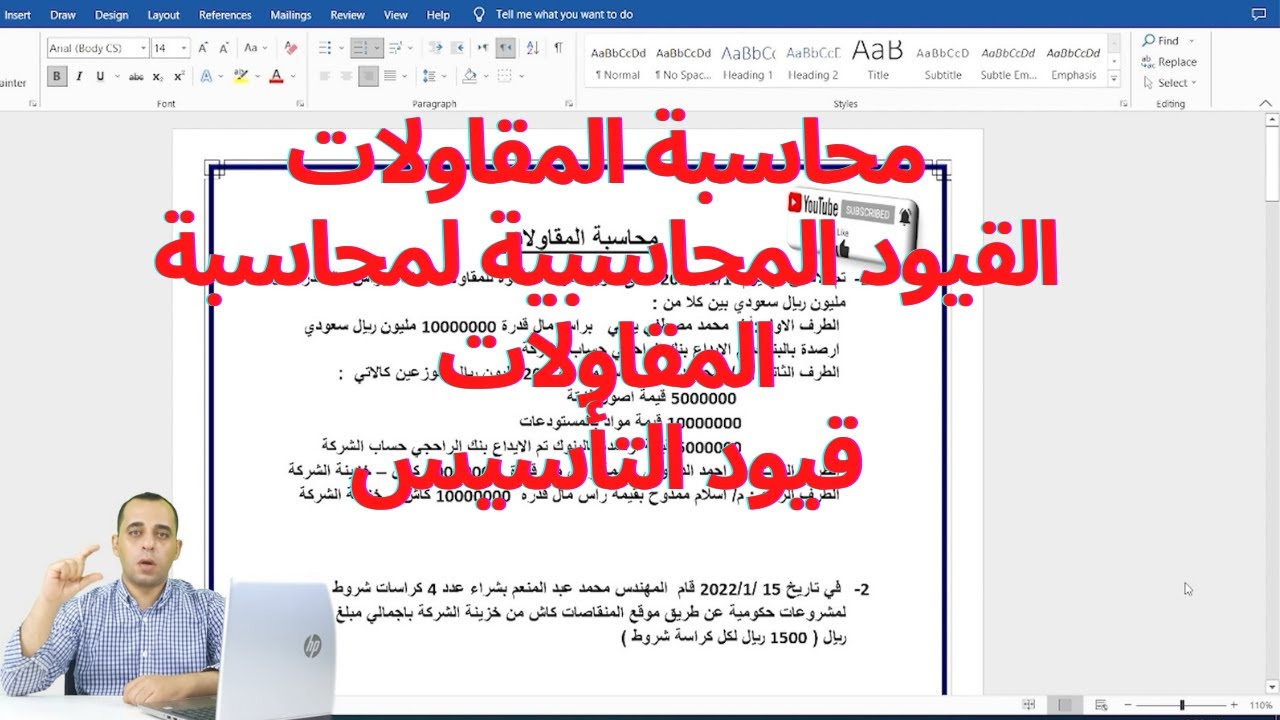Screen dimensions: 1280x720
Task: Decrease font size with shrink icon
Action: [225, 47]
